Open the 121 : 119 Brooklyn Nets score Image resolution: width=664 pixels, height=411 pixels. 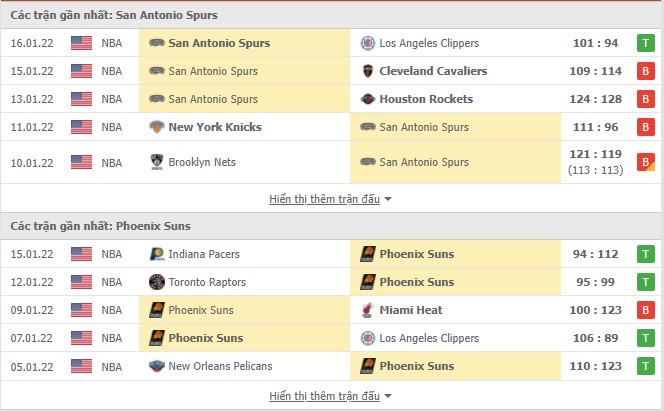click(x=595, y=154)
